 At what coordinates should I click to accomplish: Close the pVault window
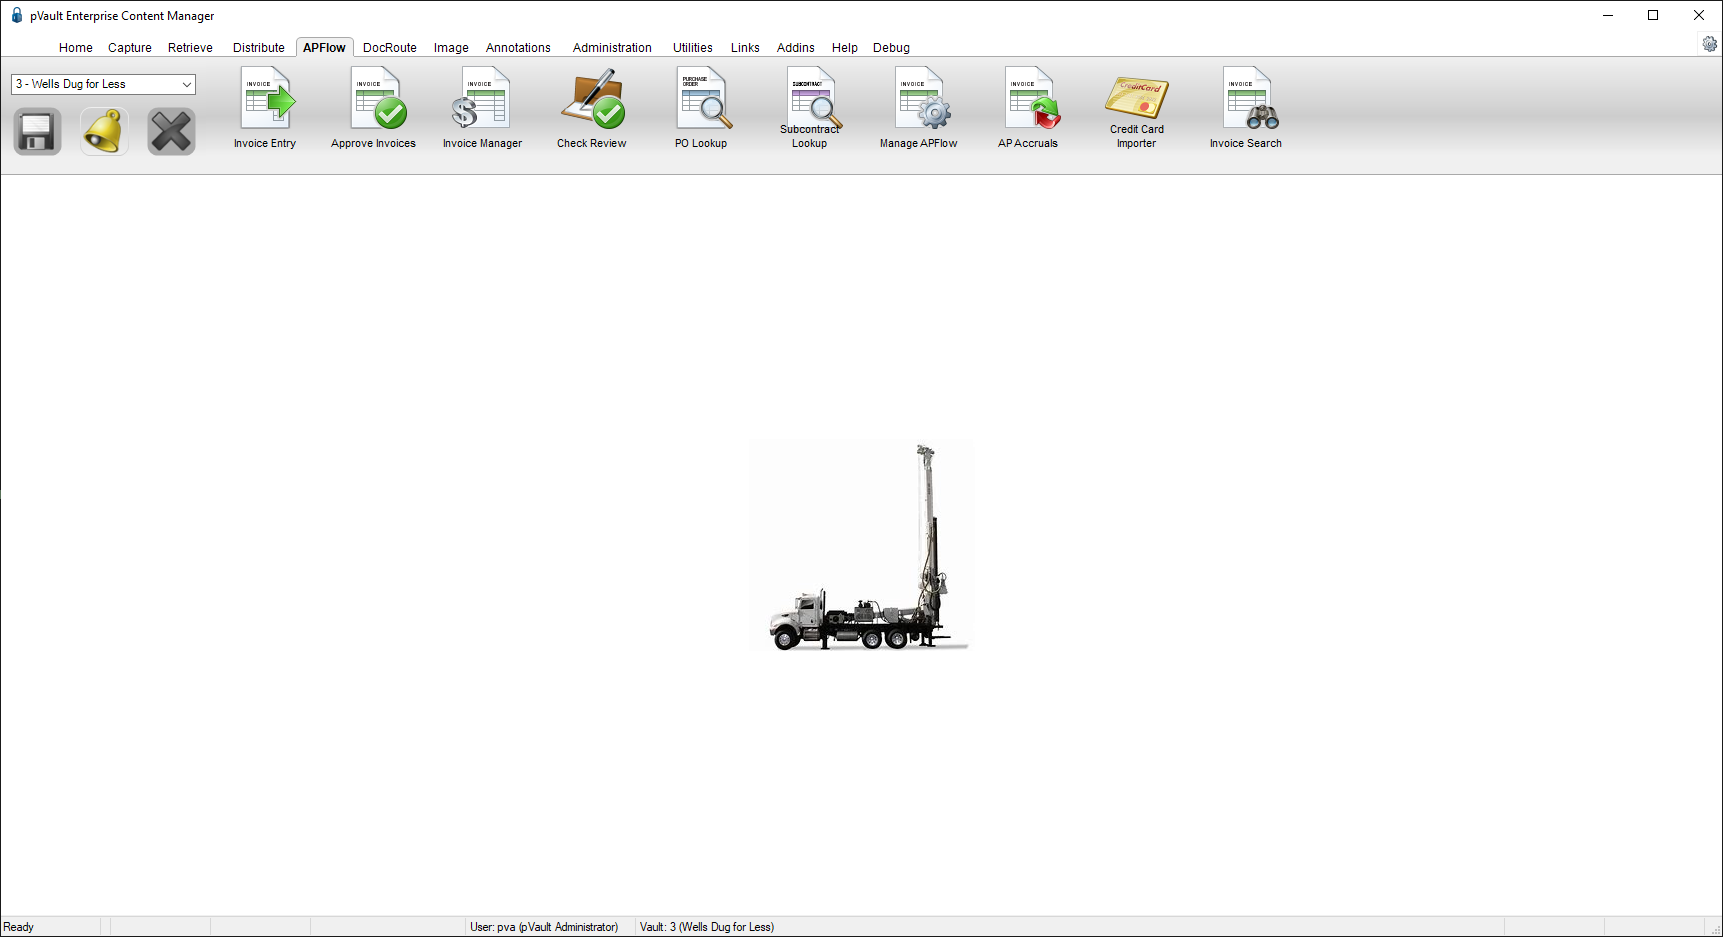coord(1699,15)
